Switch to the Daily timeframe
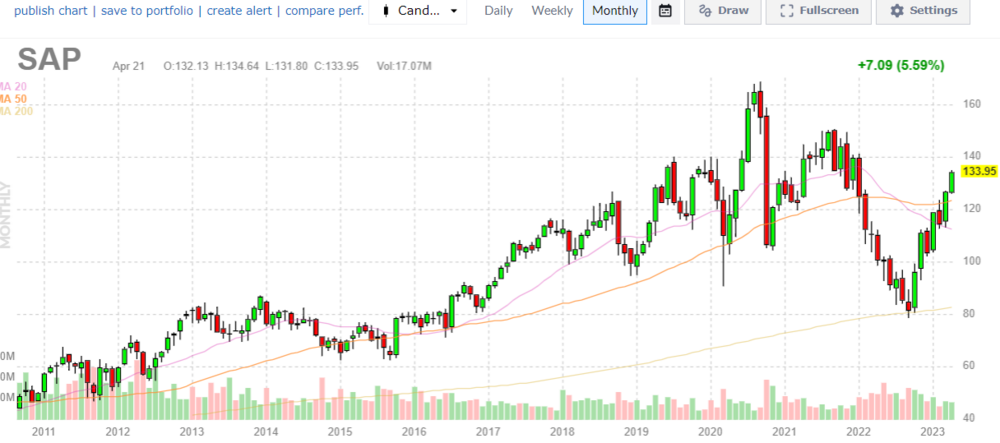 [498, 11]
